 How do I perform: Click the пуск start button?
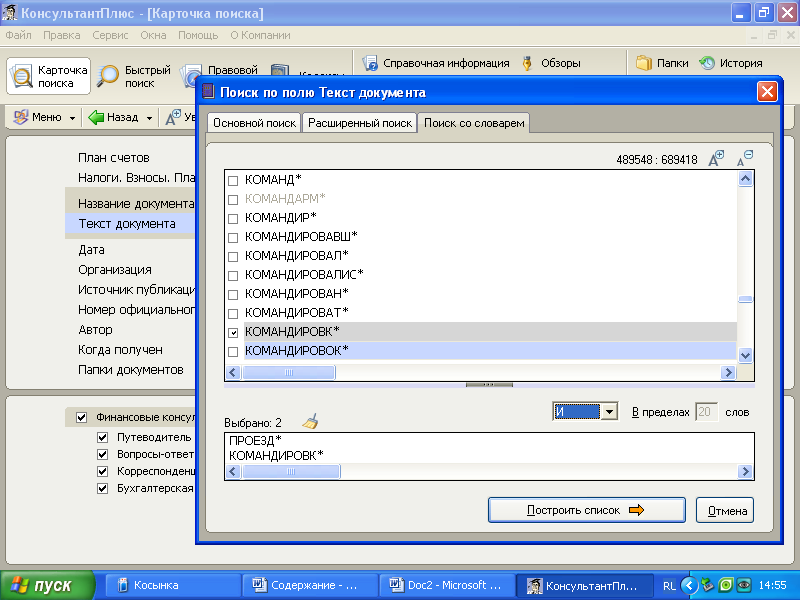pos(47,585)
